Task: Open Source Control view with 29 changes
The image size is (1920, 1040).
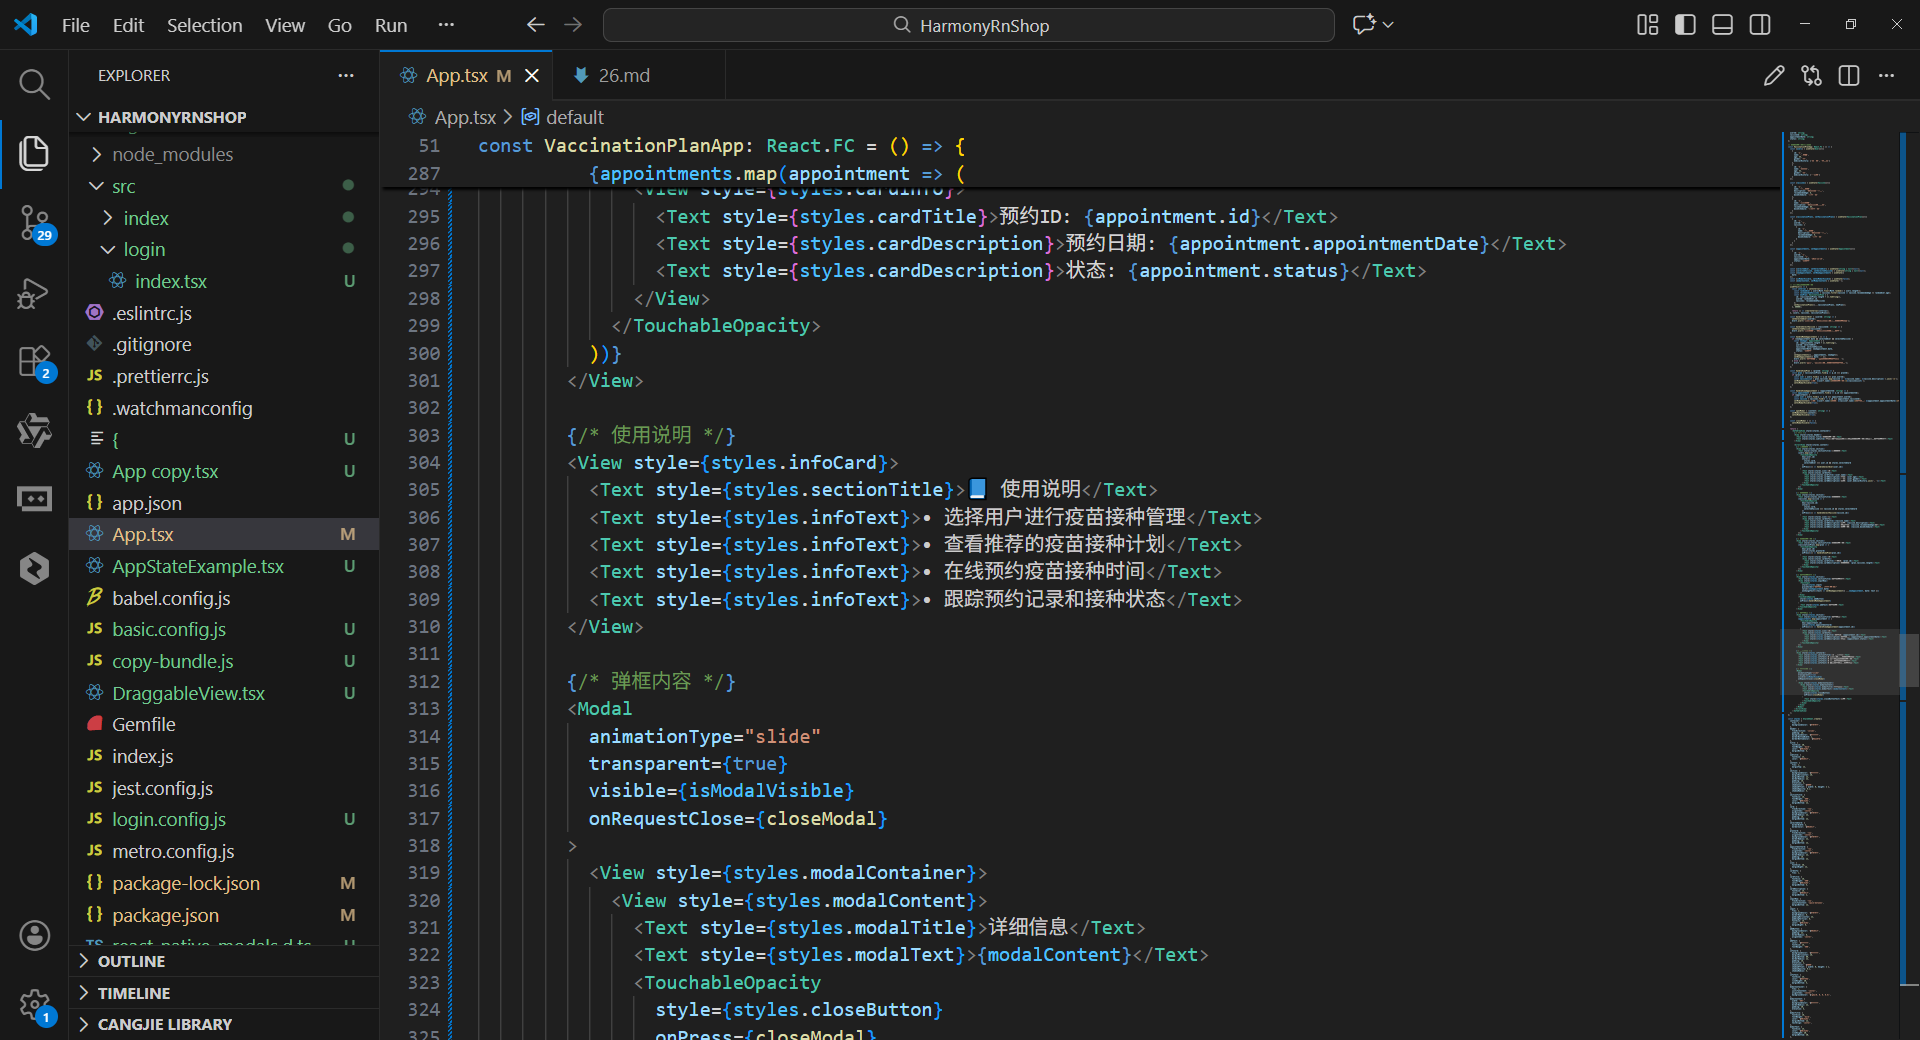Action: pos(34,222)
